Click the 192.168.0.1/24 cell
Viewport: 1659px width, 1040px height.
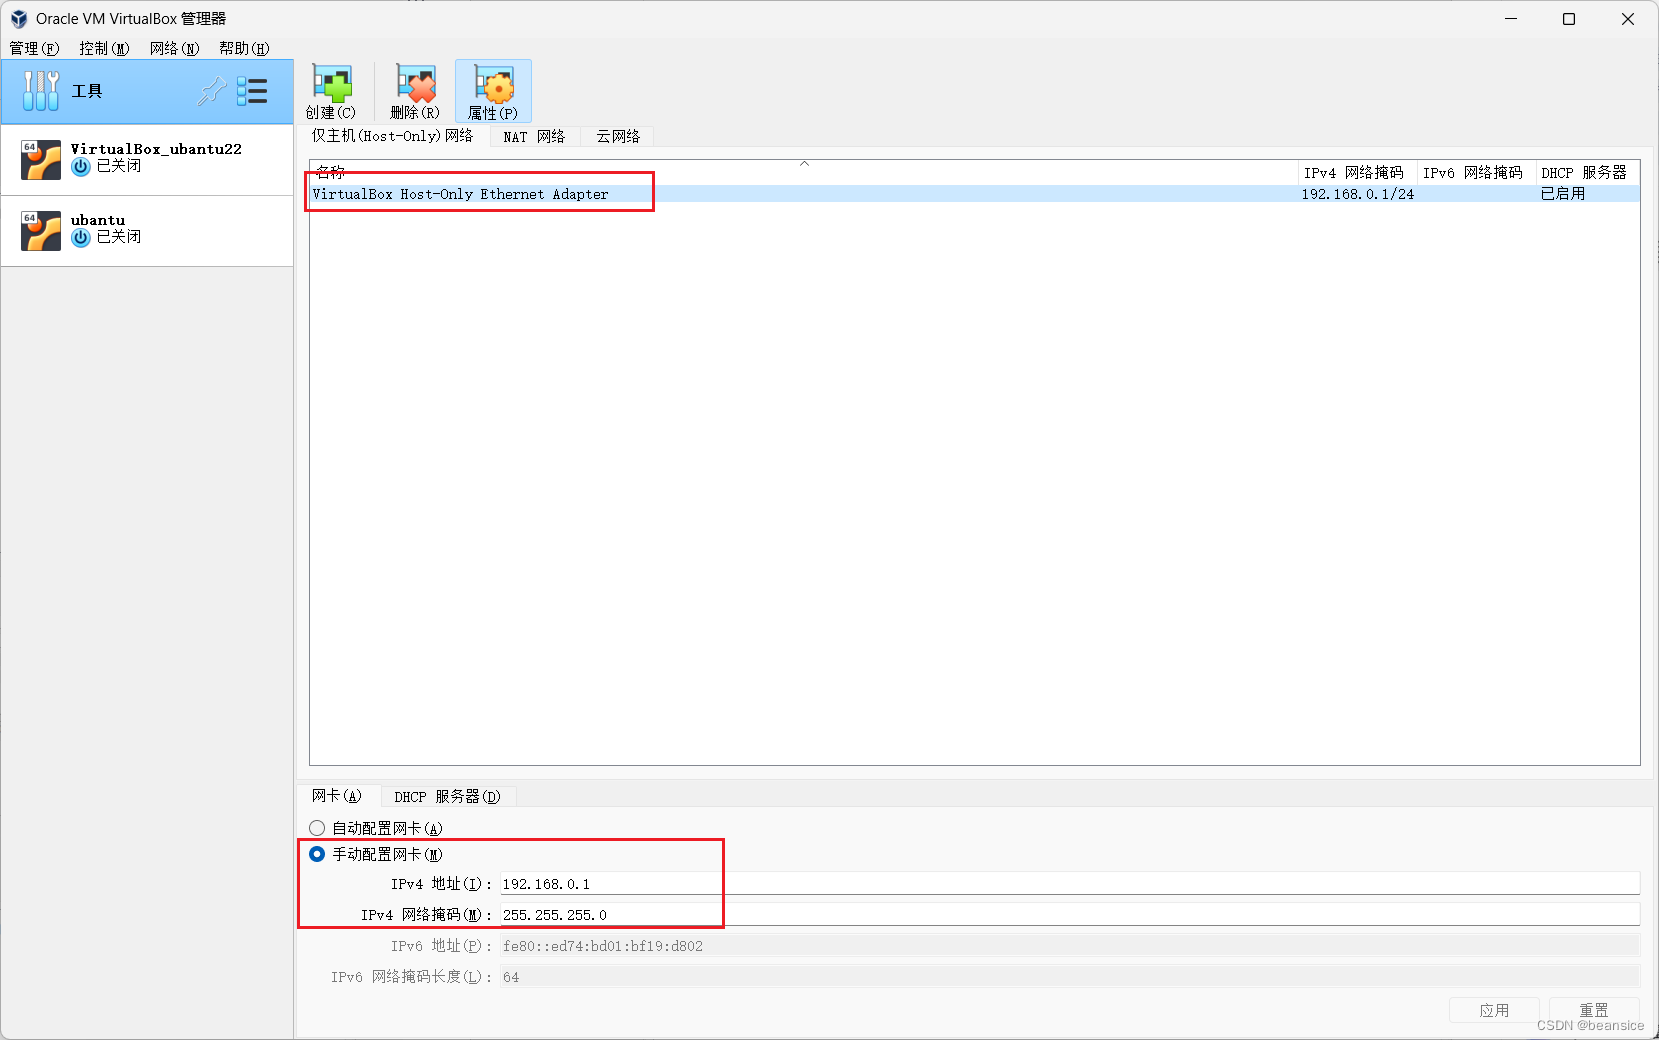1358,194
